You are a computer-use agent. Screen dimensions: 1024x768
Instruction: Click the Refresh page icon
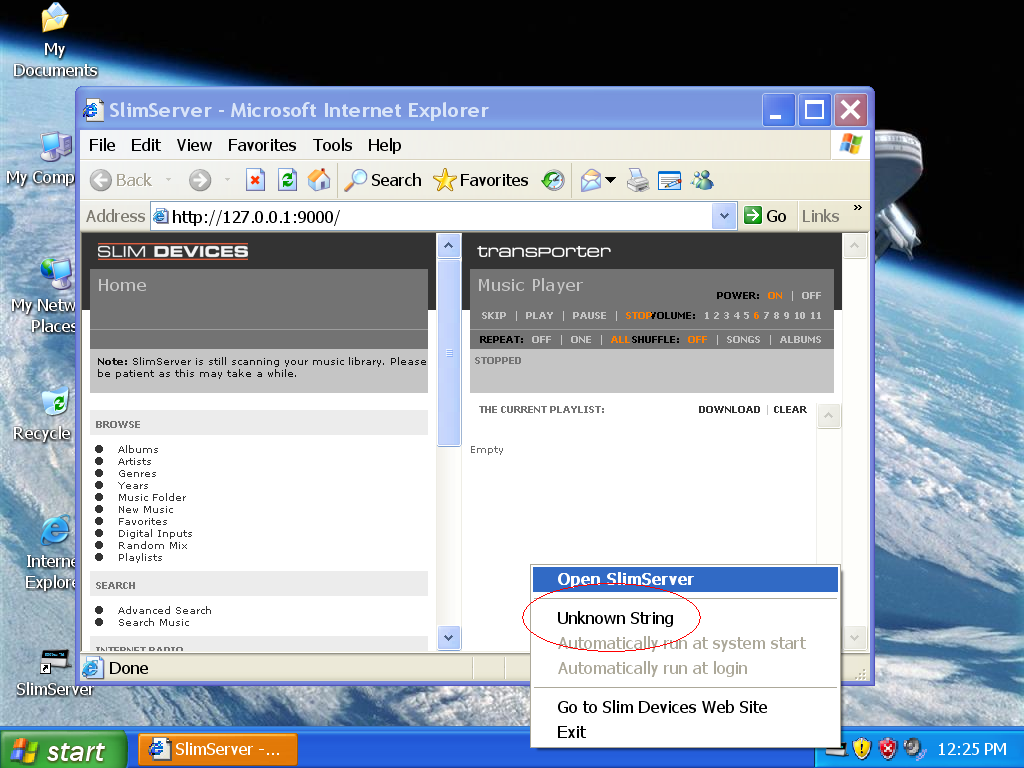287,180
